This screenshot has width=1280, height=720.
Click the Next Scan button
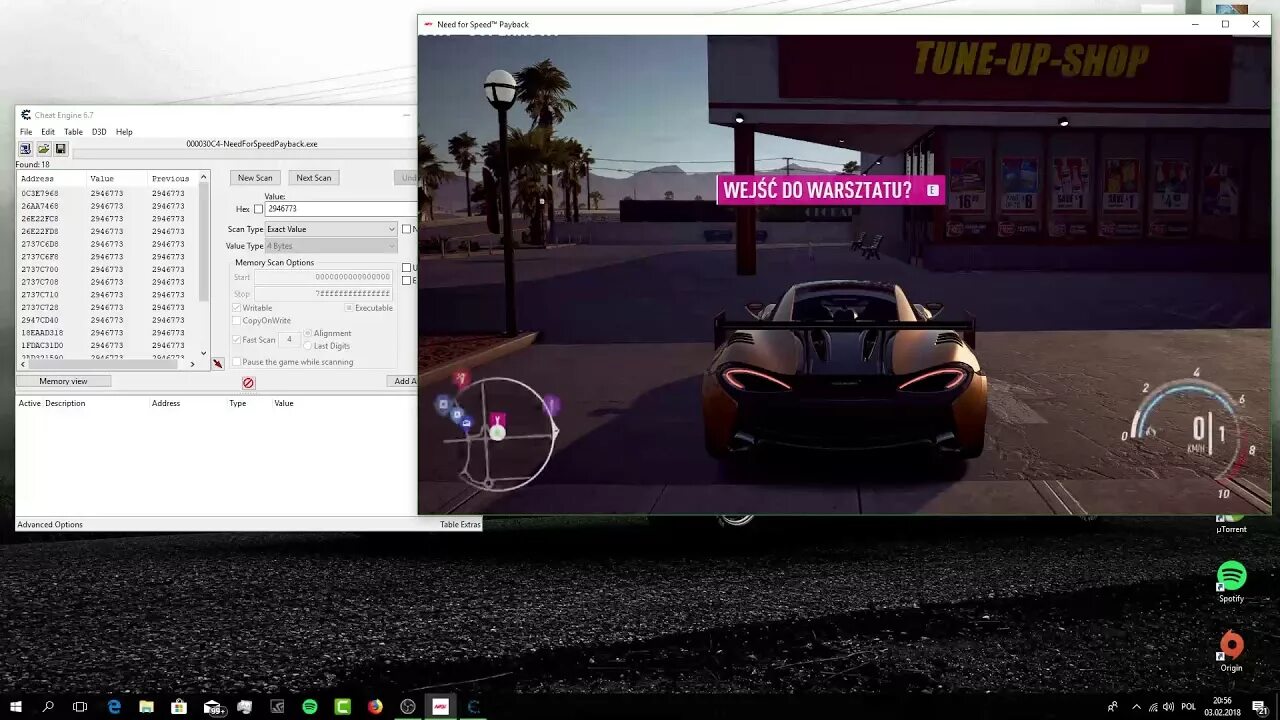(x=314, y=178)
